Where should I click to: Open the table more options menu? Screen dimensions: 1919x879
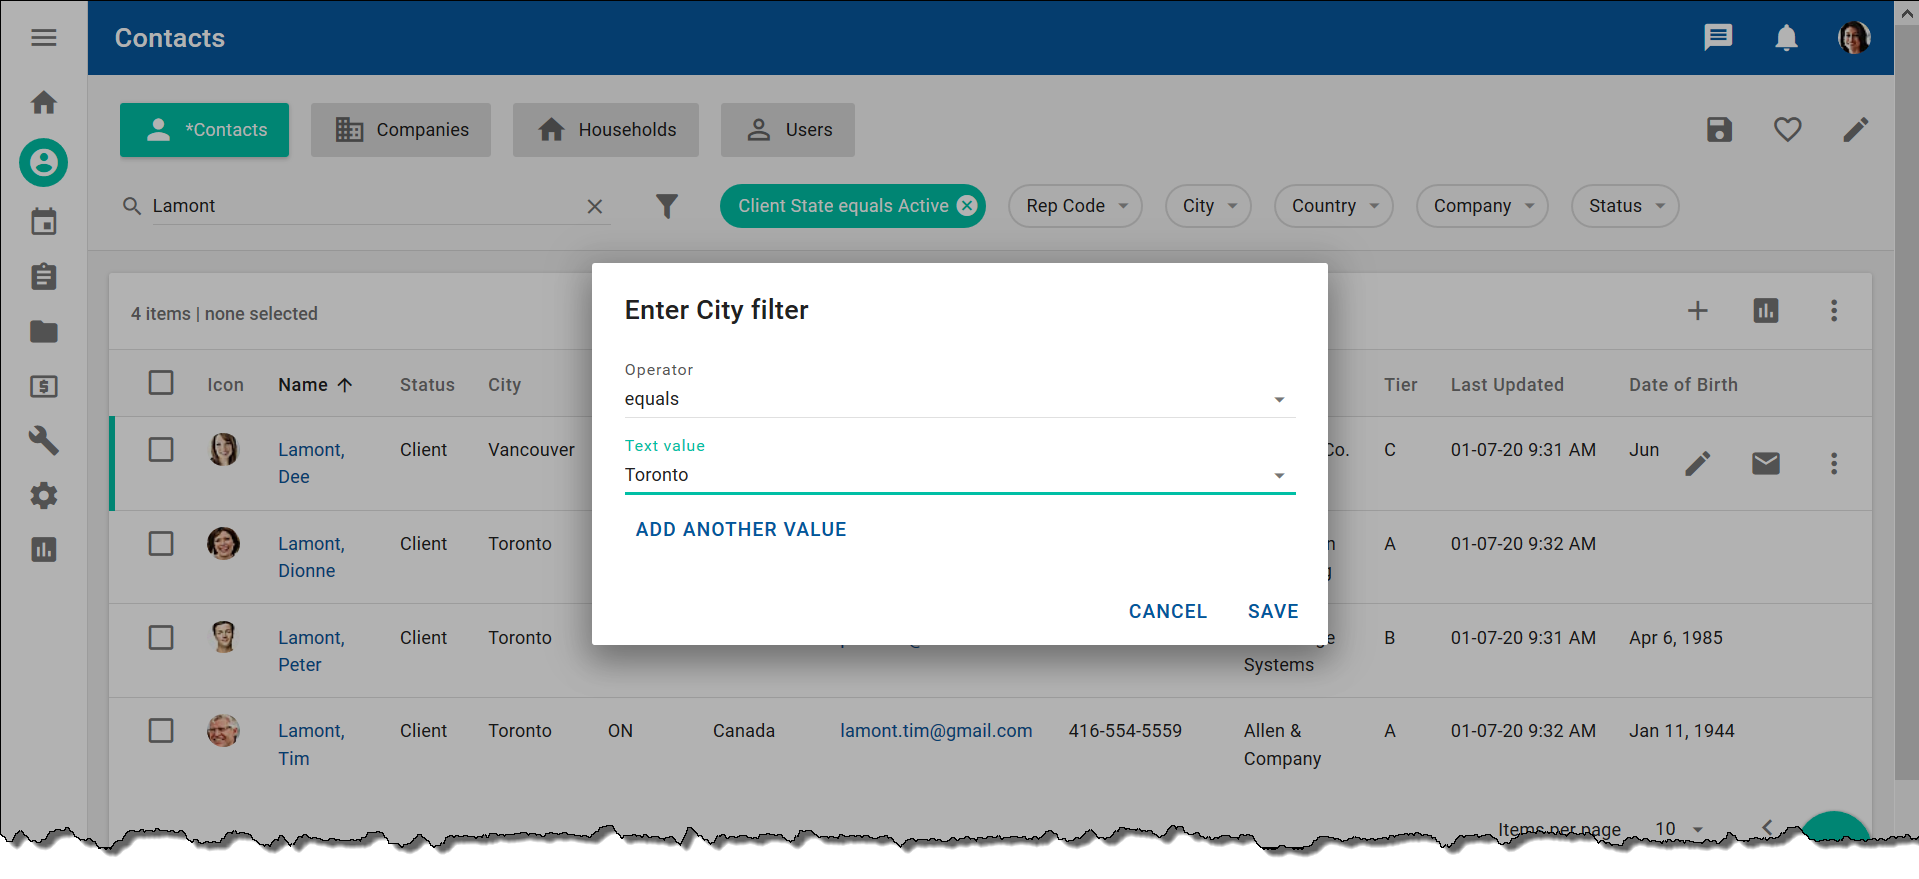click(1834, 311)
